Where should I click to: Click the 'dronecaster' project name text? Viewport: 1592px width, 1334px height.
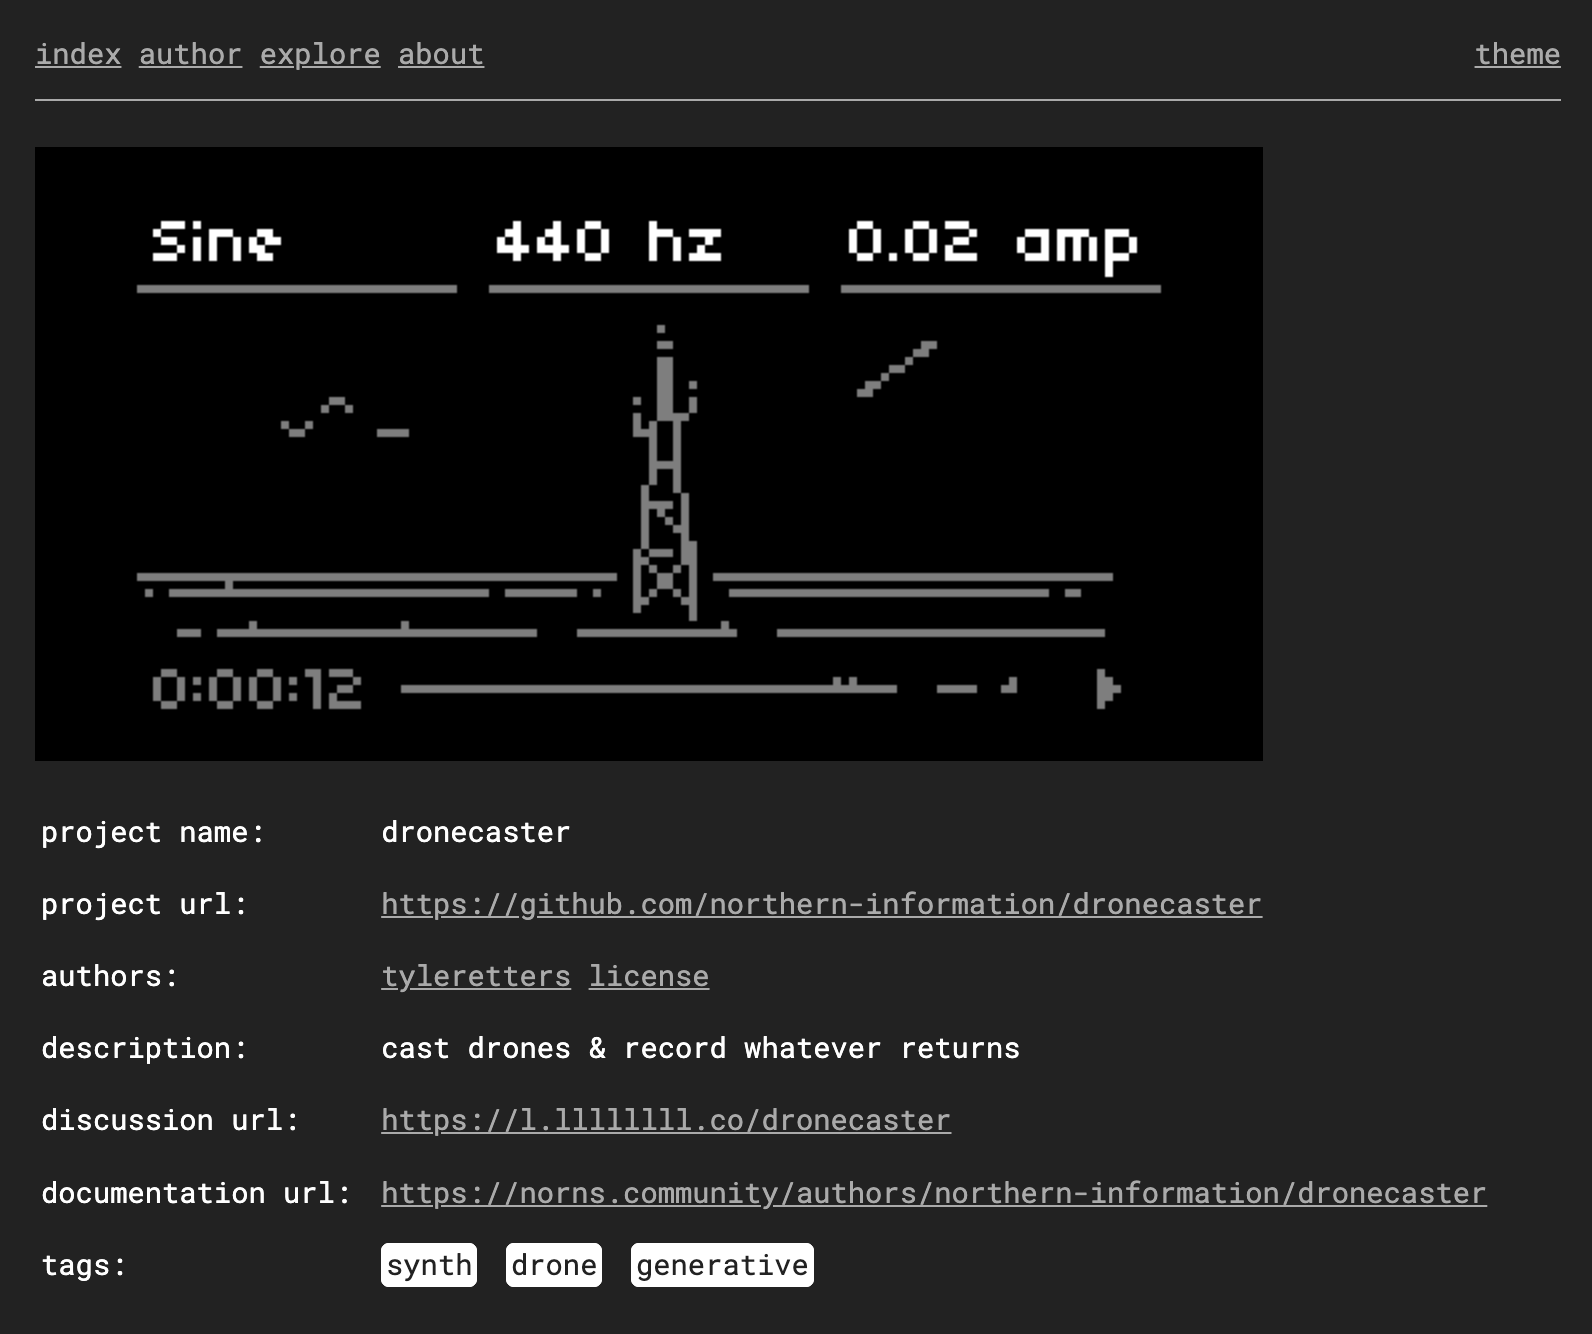pyautogui.click(x=476, y=832)
